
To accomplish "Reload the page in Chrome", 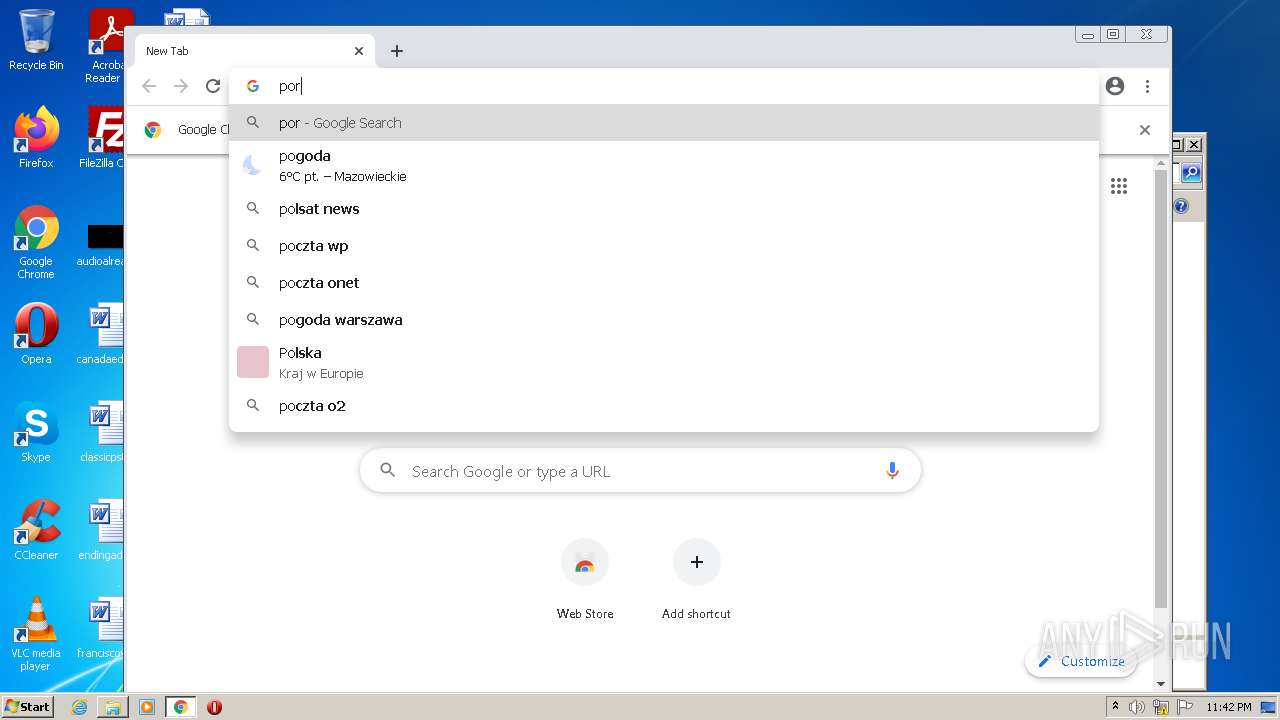I will pyautogui.click(x=213, y=86).
